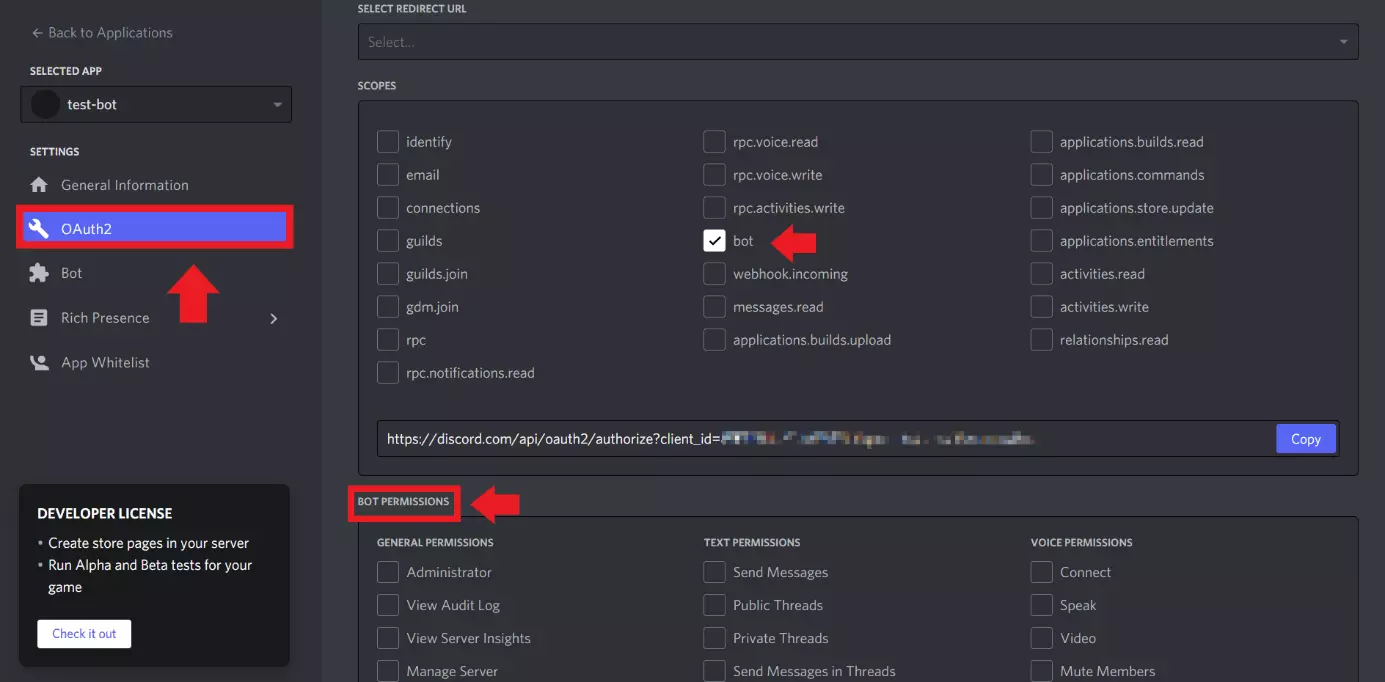Open the test-bot selected app dropdown
This screenshot has height=682, width=1385.
[x=156, y=104]
